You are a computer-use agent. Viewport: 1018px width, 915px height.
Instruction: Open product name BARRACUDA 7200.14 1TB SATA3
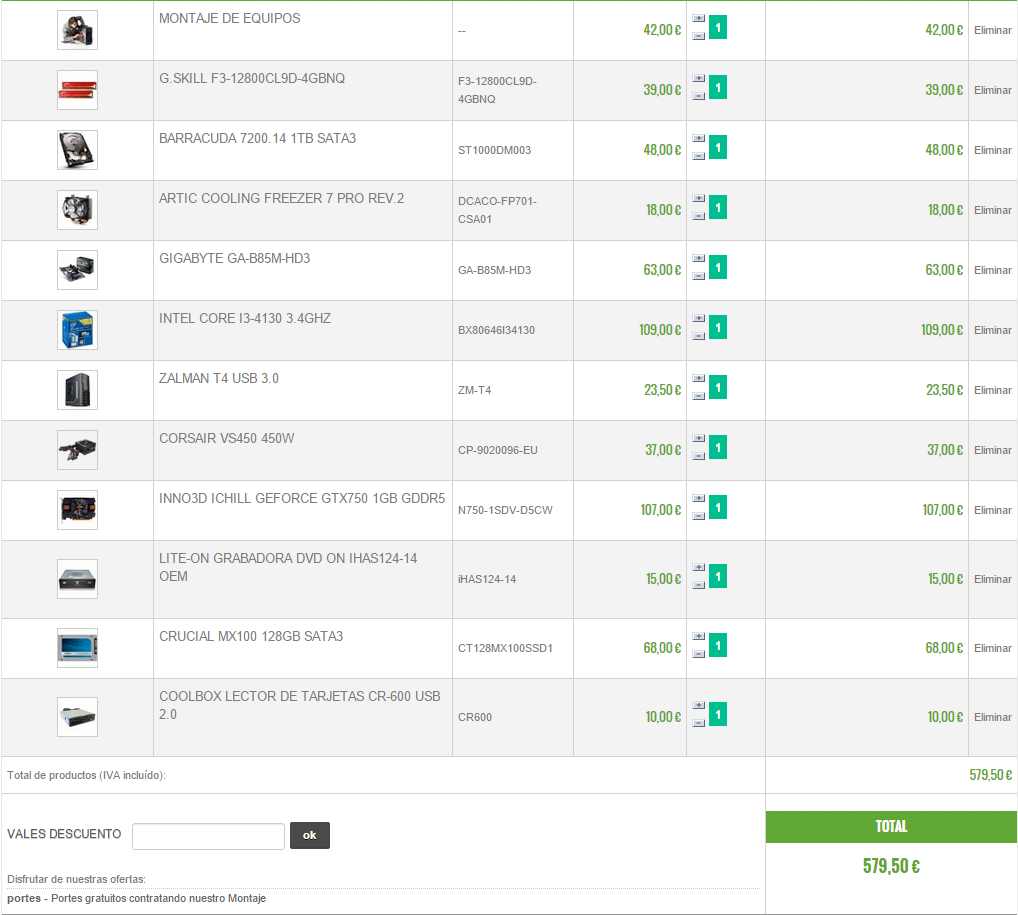tap(258, 138)
